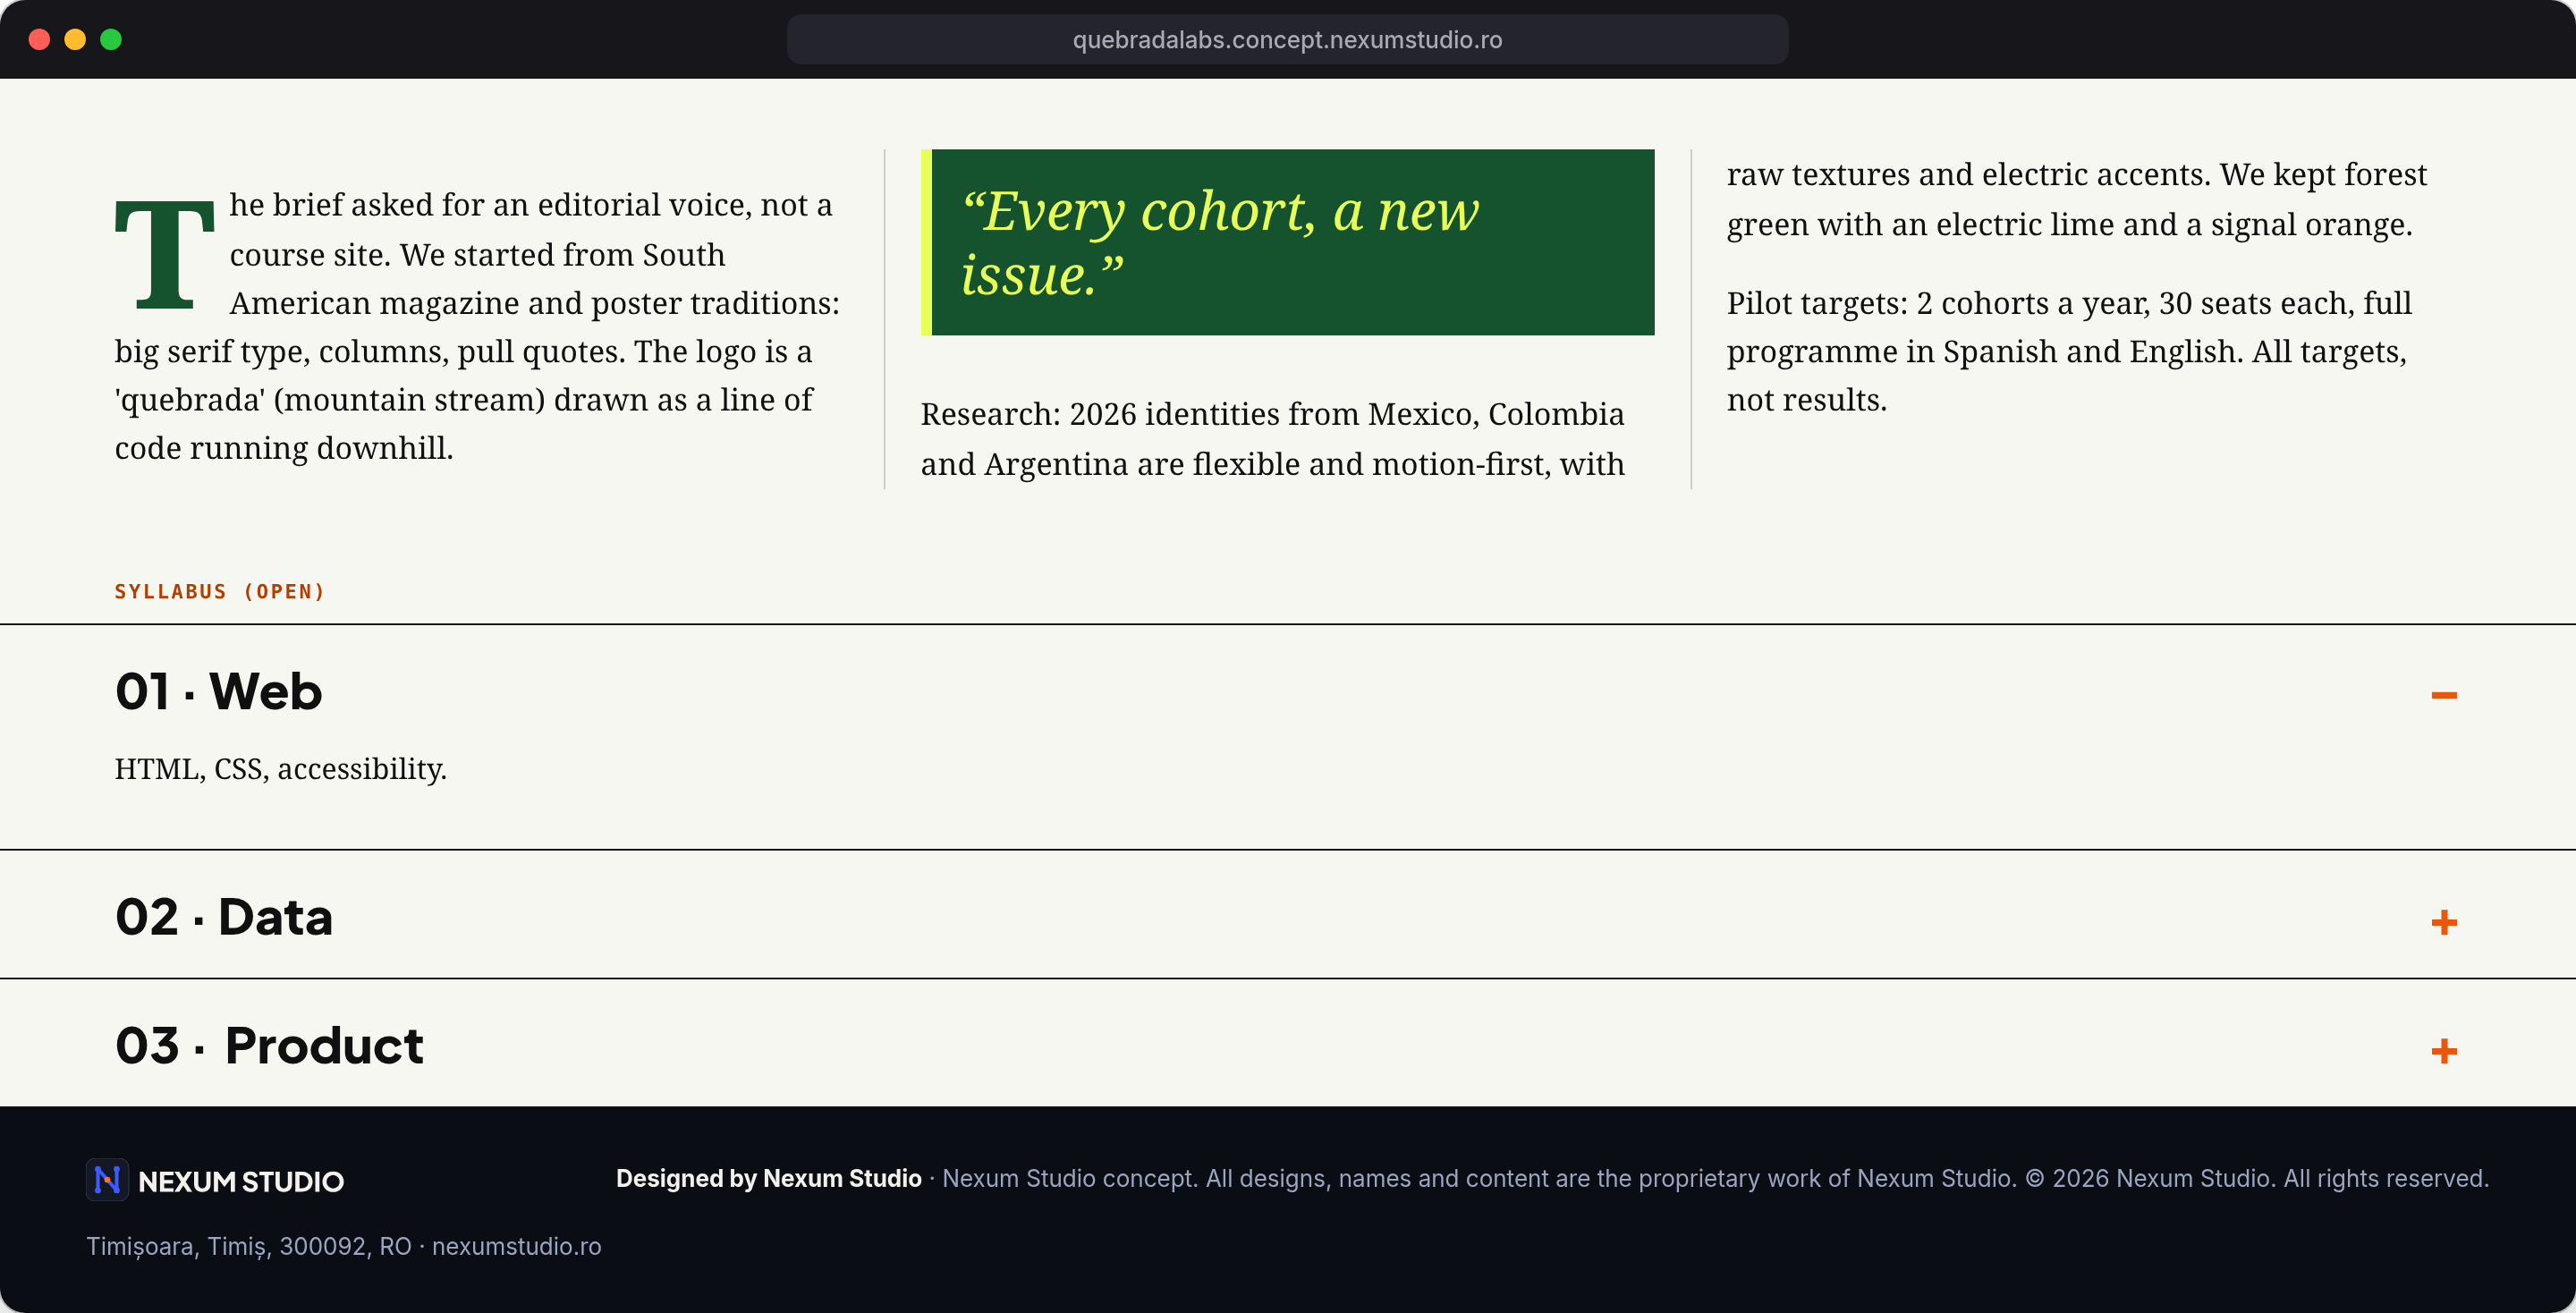Click the 'HTML, CSS, accessibility.' text
This screenshot has width=2576, height=1313.
[x=281, y=768]
